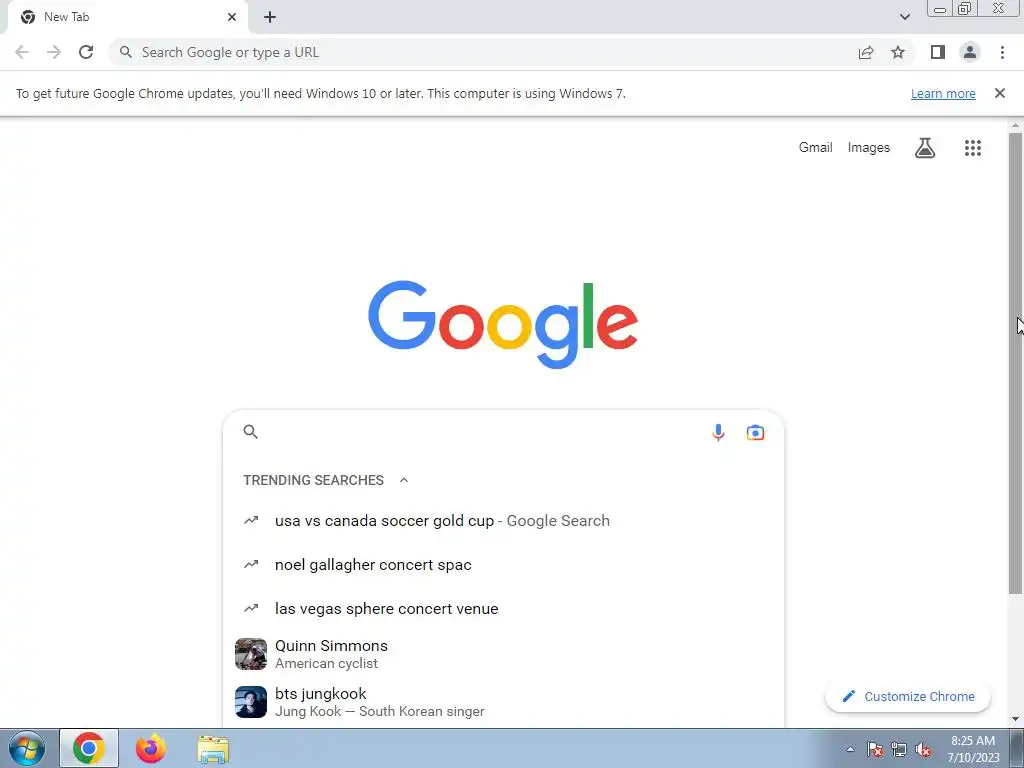This screenshot has height=768, width=1024.
Task: Choose 'usa vs canada soccer gold cup' suggestion
Action: pyautogui.click(x=503, y=520)
